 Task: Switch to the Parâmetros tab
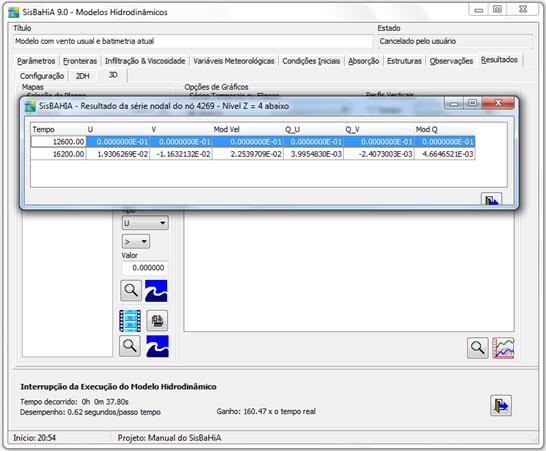(x=36, y=61)
